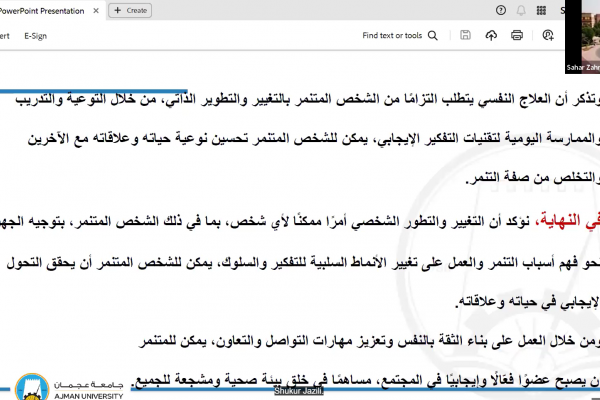Viewport: 600px width, 400px height.
Task: Open the apps grid icon
Action: coord(541,10)
